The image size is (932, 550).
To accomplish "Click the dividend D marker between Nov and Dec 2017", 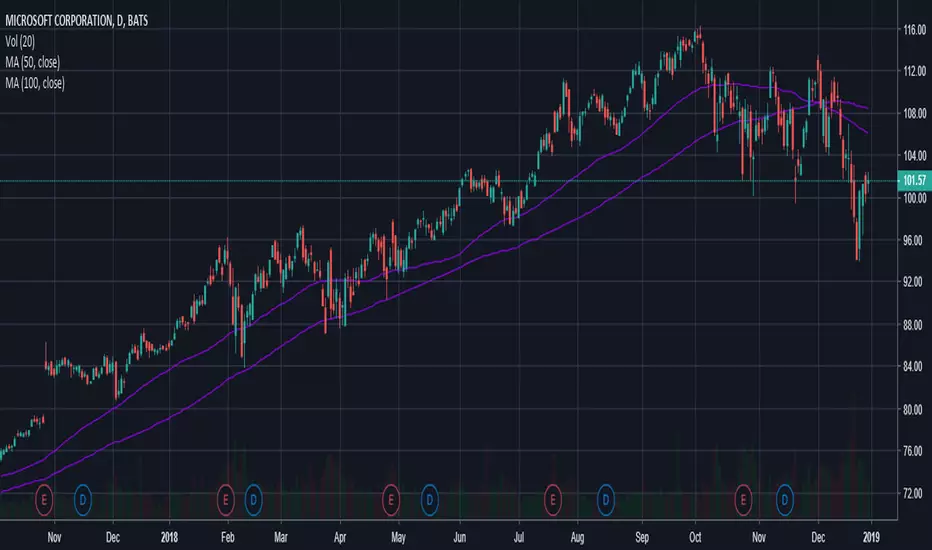I will (83, 500).
